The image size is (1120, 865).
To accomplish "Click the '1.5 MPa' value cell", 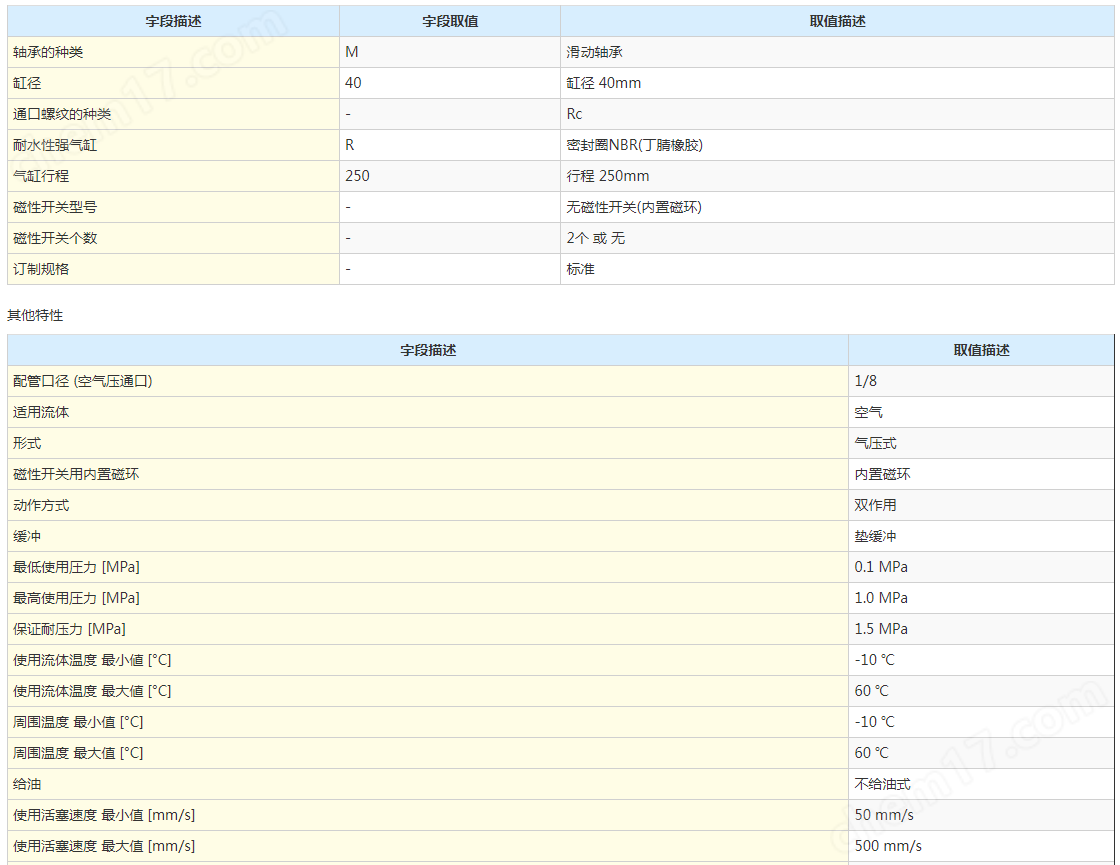I will tap(981, 629).
